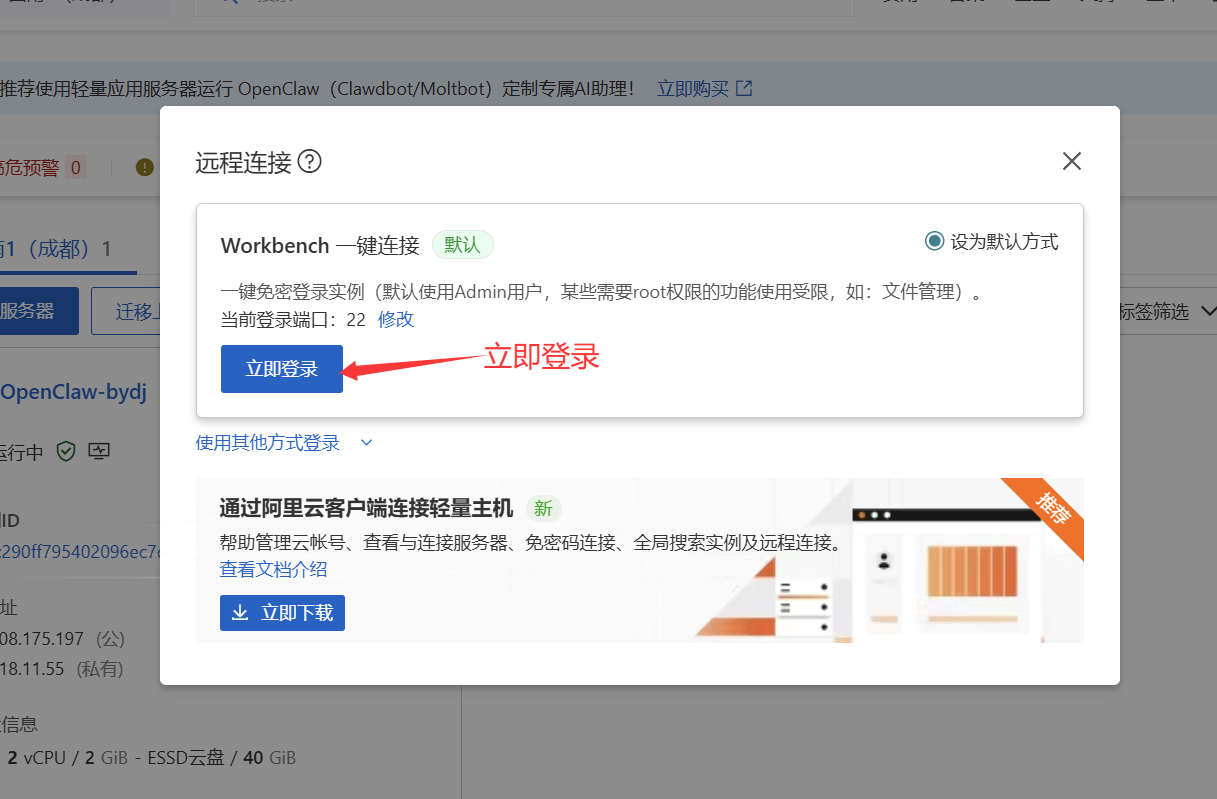Click 修改 to change the login port
Viewport: 1217px width, 799px height.
pos(394,319)
